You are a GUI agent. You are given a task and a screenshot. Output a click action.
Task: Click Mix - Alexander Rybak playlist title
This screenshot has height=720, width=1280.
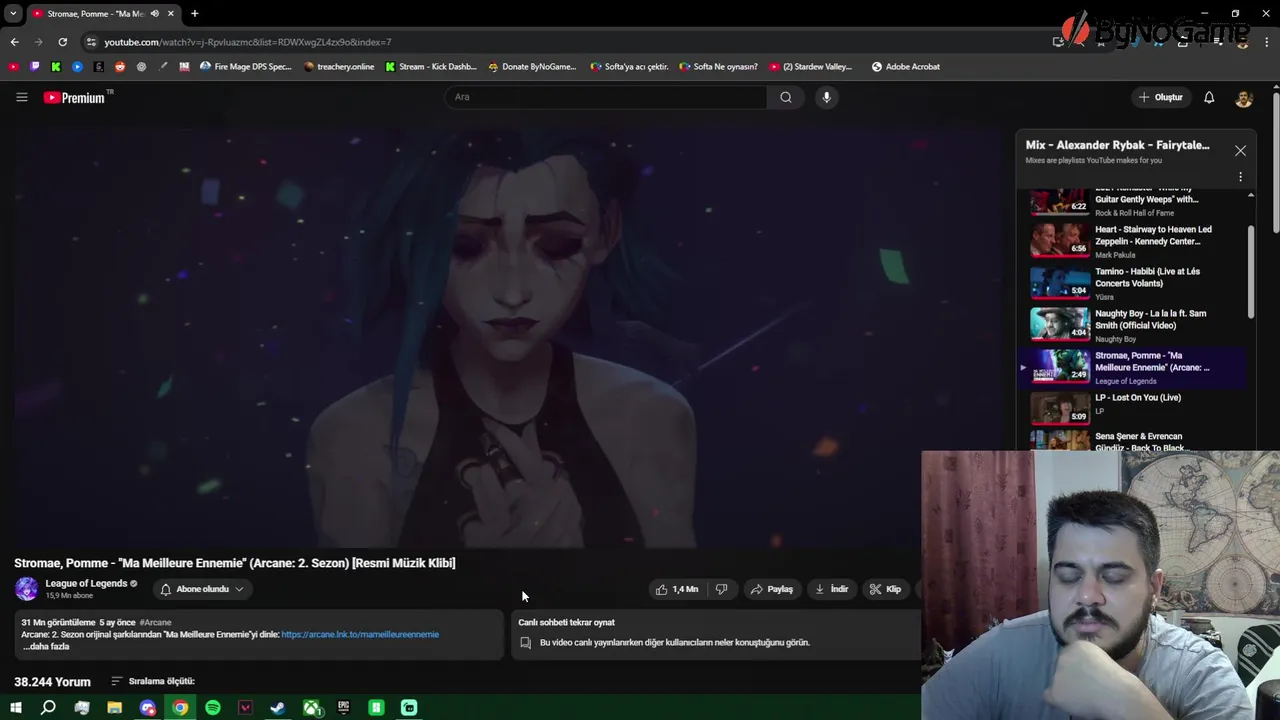coord(1117,145)
